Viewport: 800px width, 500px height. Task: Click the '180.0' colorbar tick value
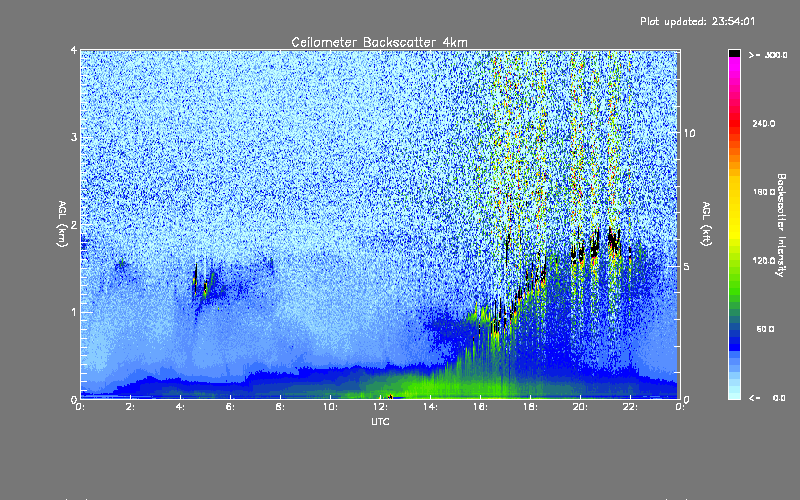[x=764, y=192]
